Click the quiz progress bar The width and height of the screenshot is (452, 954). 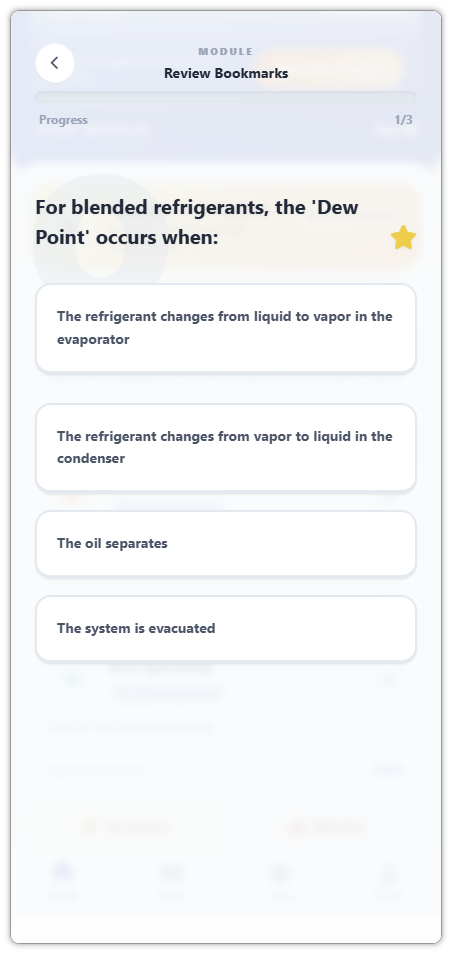(x=226, y=96)
